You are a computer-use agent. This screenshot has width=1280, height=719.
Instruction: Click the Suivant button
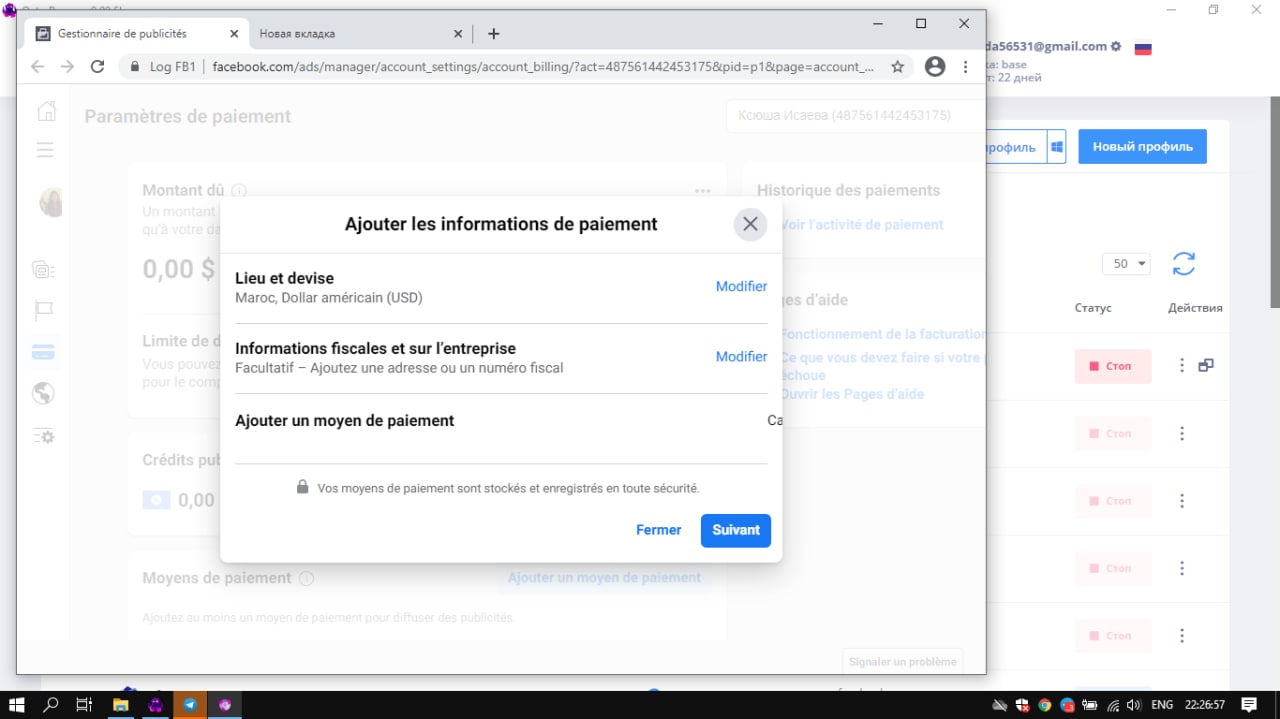[736, 530]
